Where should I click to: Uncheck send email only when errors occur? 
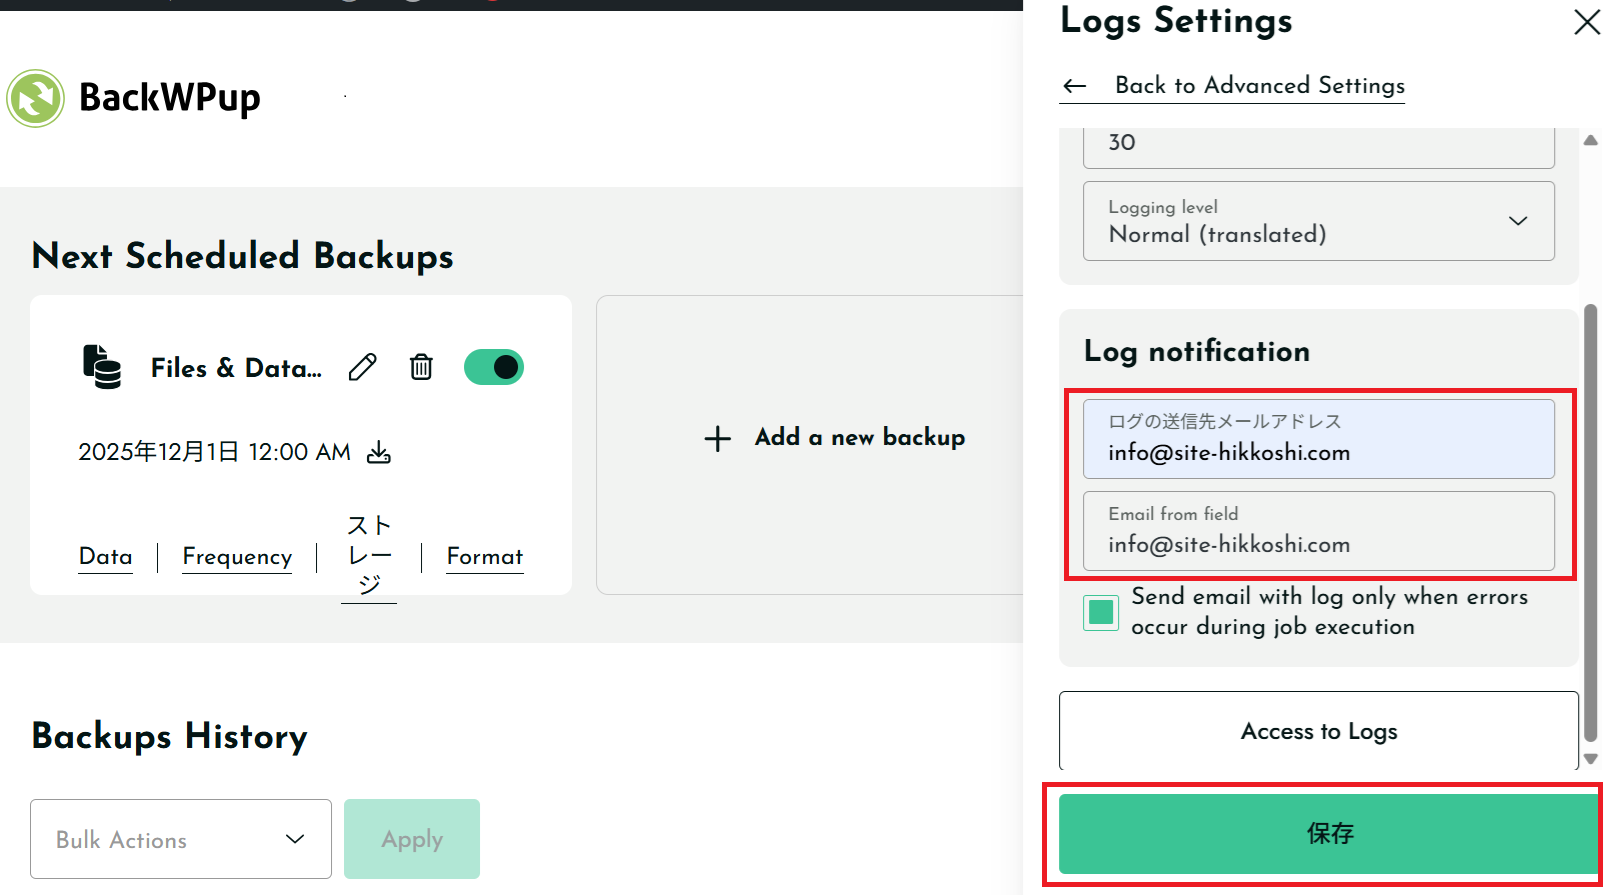(1101, 612)
